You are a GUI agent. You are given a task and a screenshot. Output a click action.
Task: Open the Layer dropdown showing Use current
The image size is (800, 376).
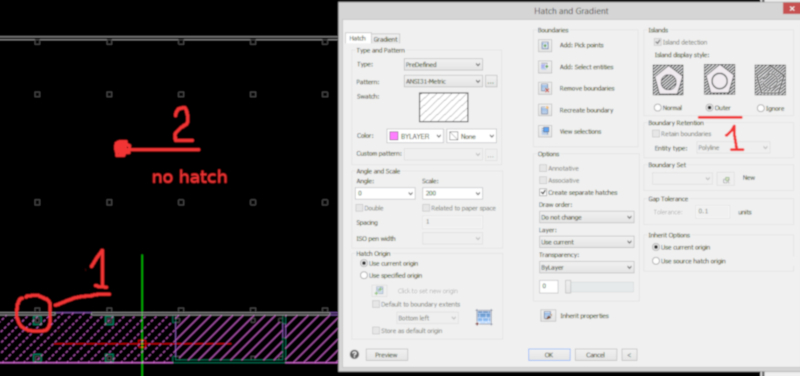[586, 242]
